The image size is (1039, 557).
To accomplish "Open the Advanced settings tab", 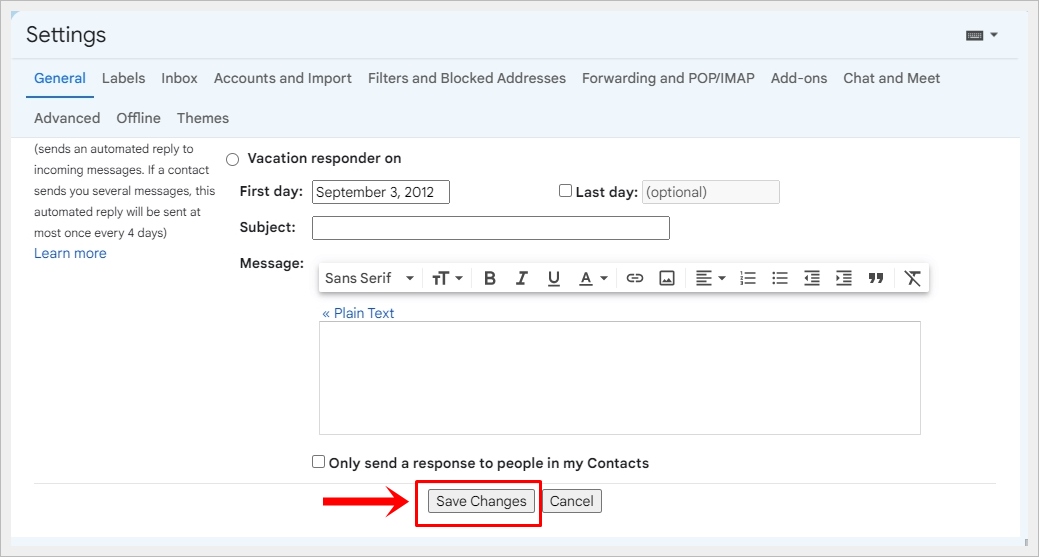I will [67, 118].
